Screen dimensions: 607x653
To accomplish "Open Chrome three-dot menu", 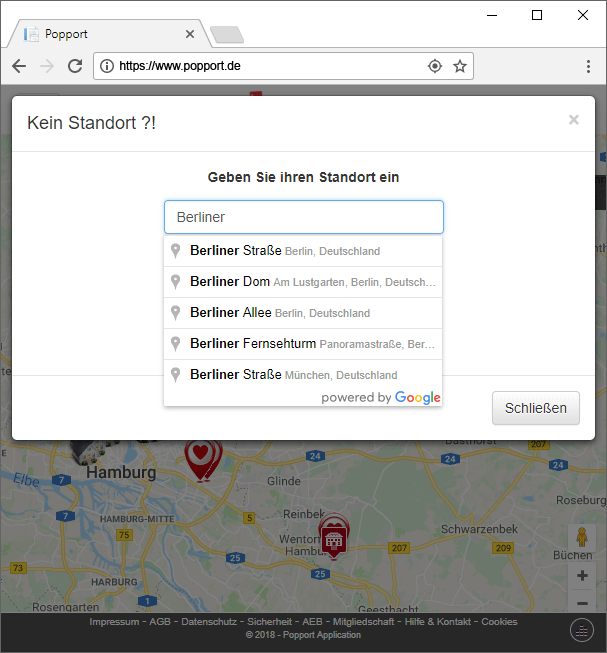I will point(588,66).
